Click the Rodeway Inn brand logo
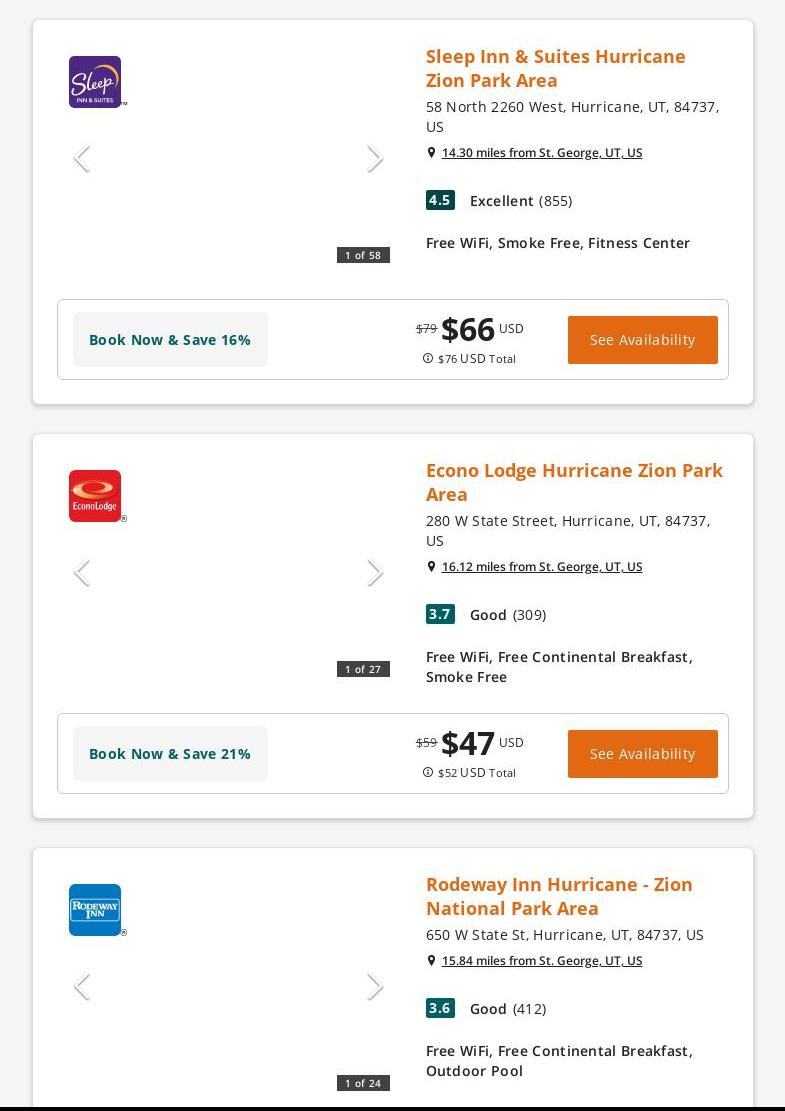 coord(95,910)
